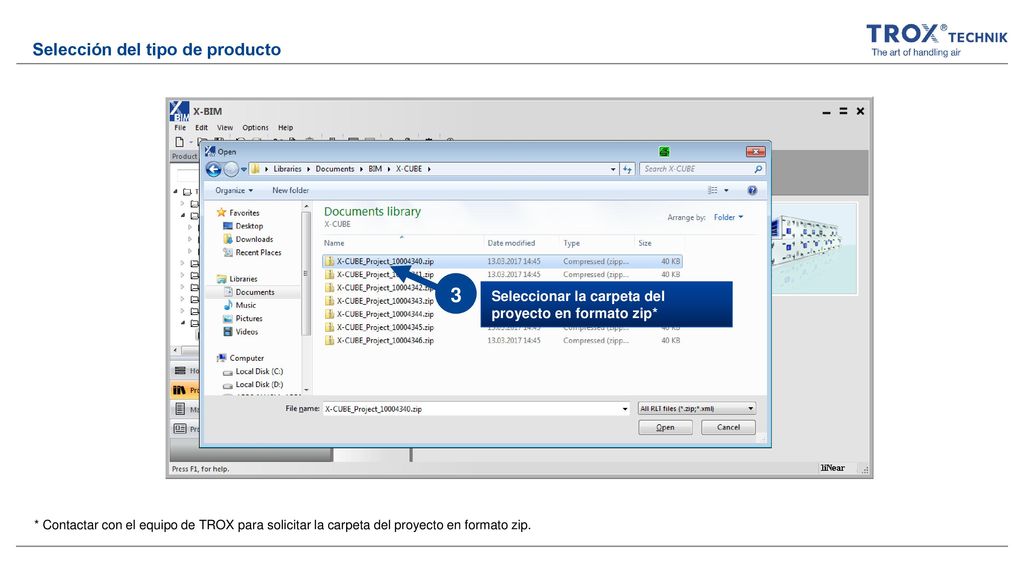The height and width of the screenshot is (577, 1024).
Task: Click the refresh icon beside the address bar
Action: click(627, 169)
